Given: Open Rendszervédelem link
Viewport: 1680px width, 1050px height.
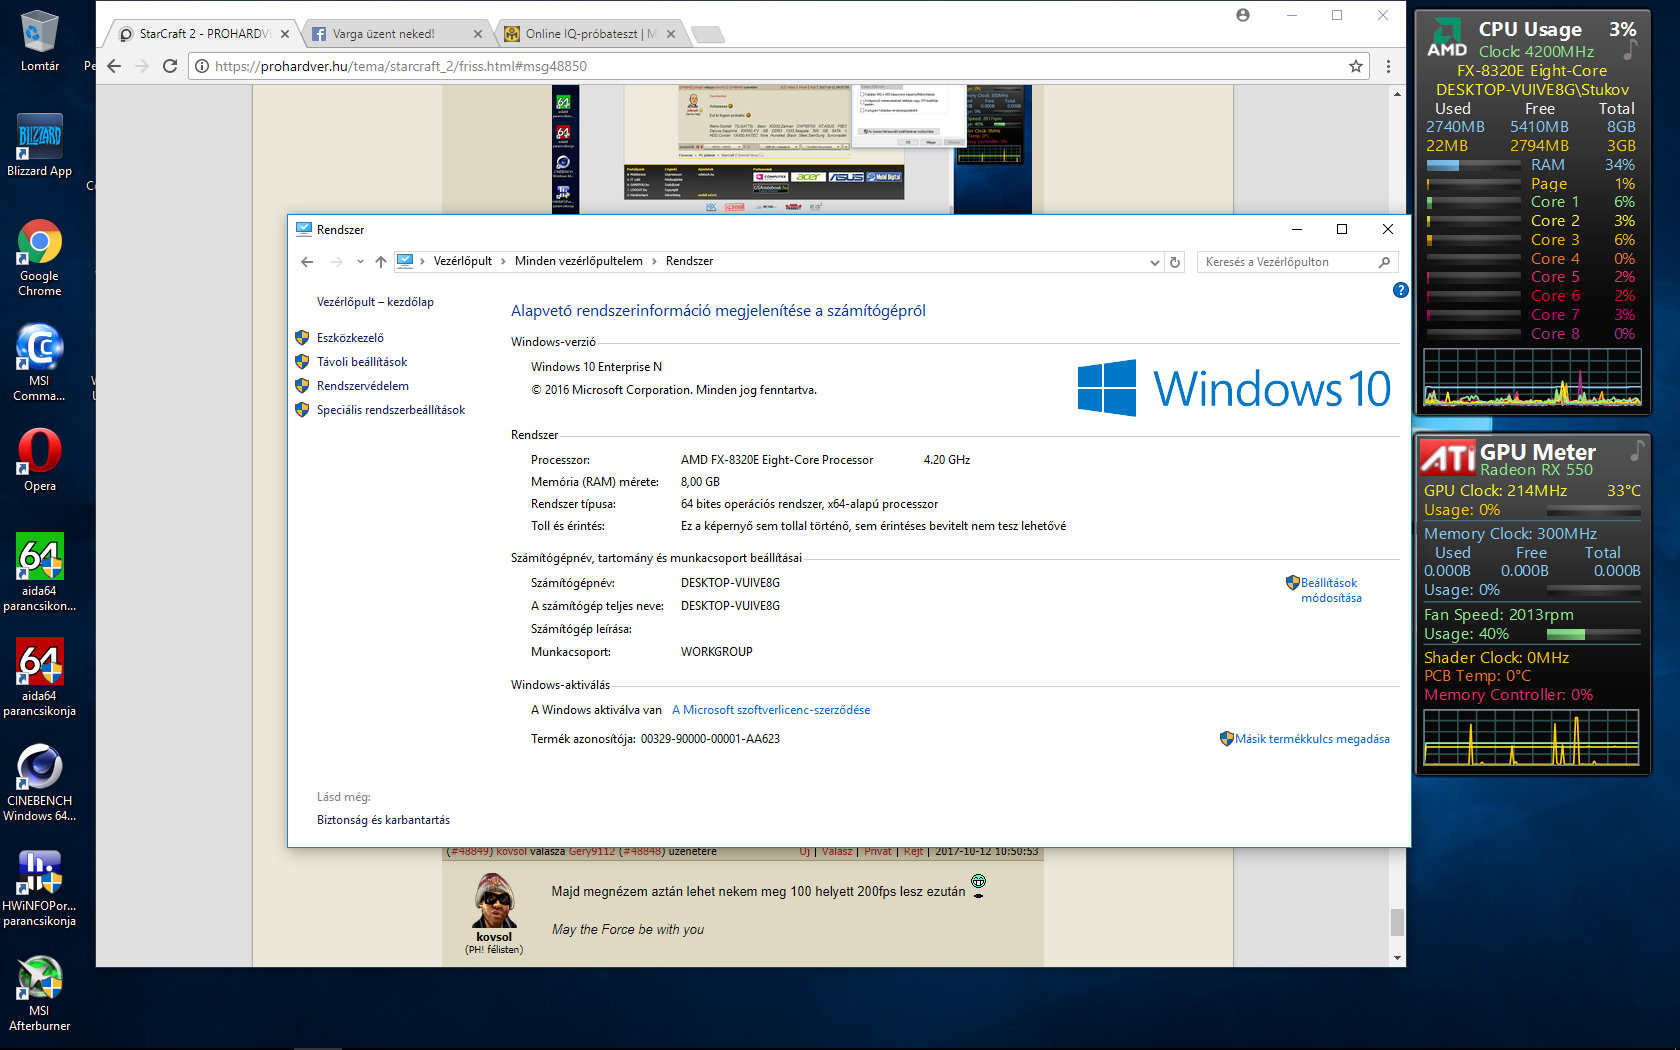Looking at the screenshot, I should pos(363,386).
